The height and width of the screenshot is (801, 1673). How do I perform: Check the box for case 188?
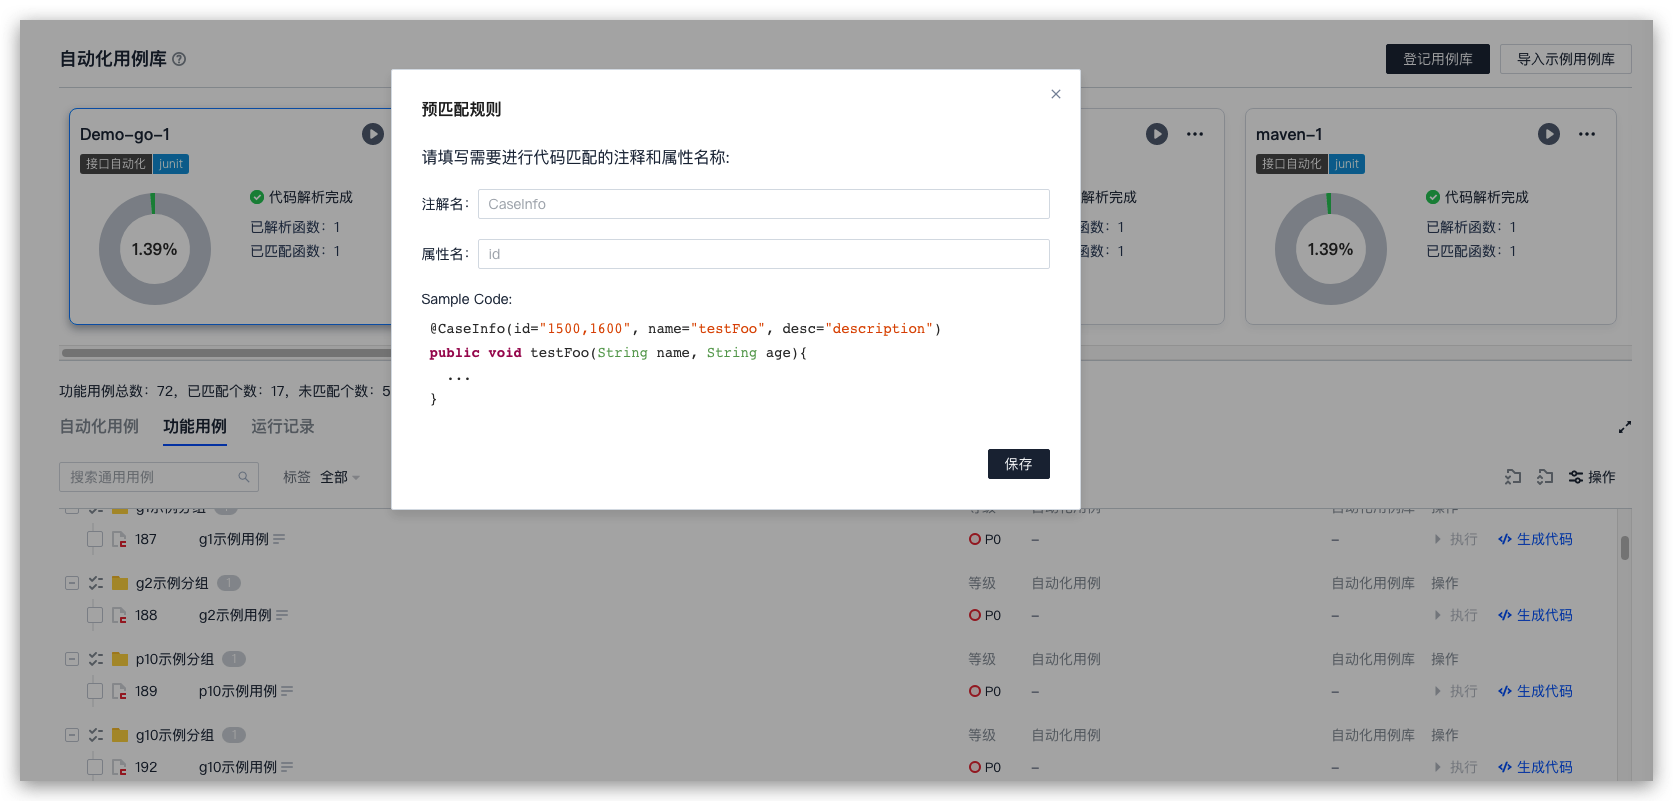pyautogui.click(x=95, y=615)
